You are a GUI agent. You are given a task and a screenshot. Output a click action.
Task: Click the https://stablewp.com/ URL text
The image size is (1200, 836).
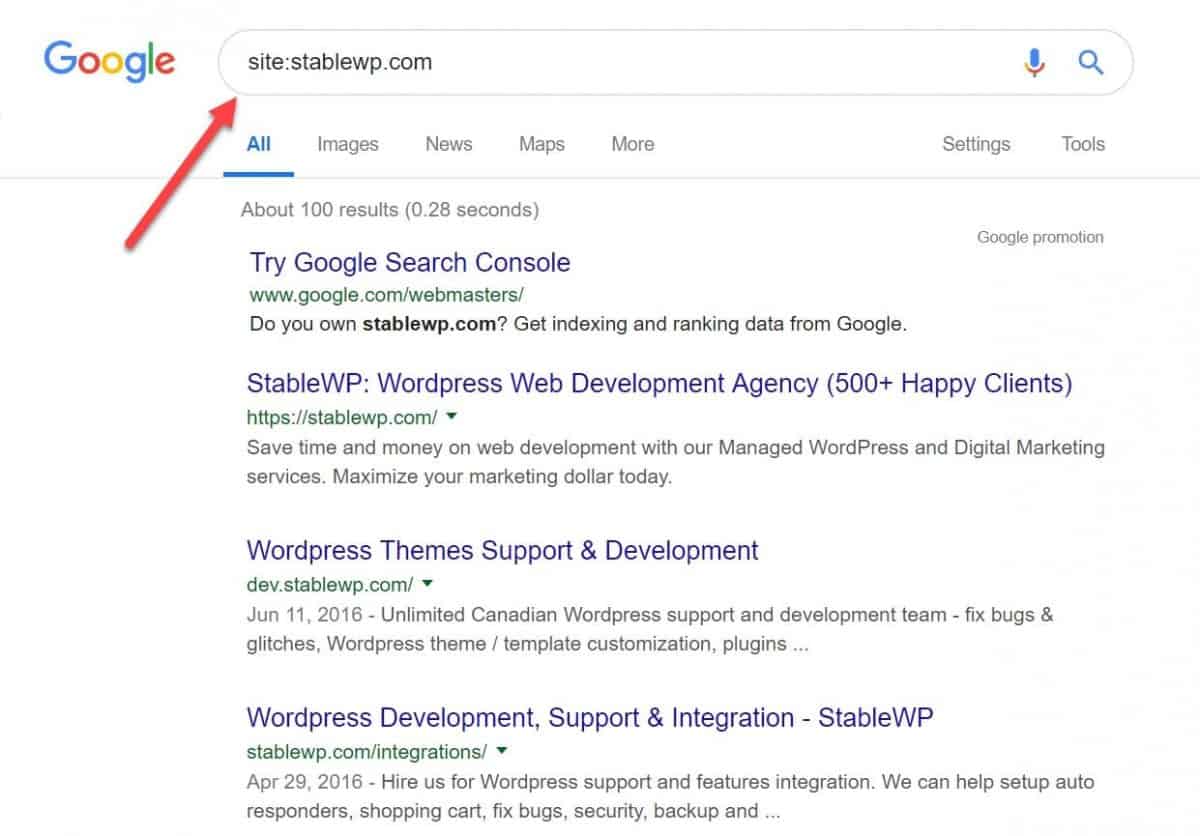341,417
